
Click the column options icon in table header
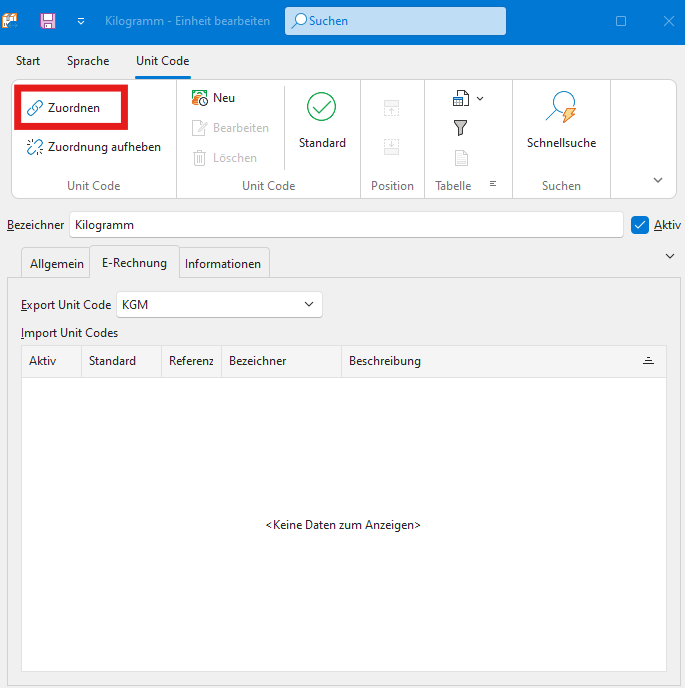tap(648, 361)
